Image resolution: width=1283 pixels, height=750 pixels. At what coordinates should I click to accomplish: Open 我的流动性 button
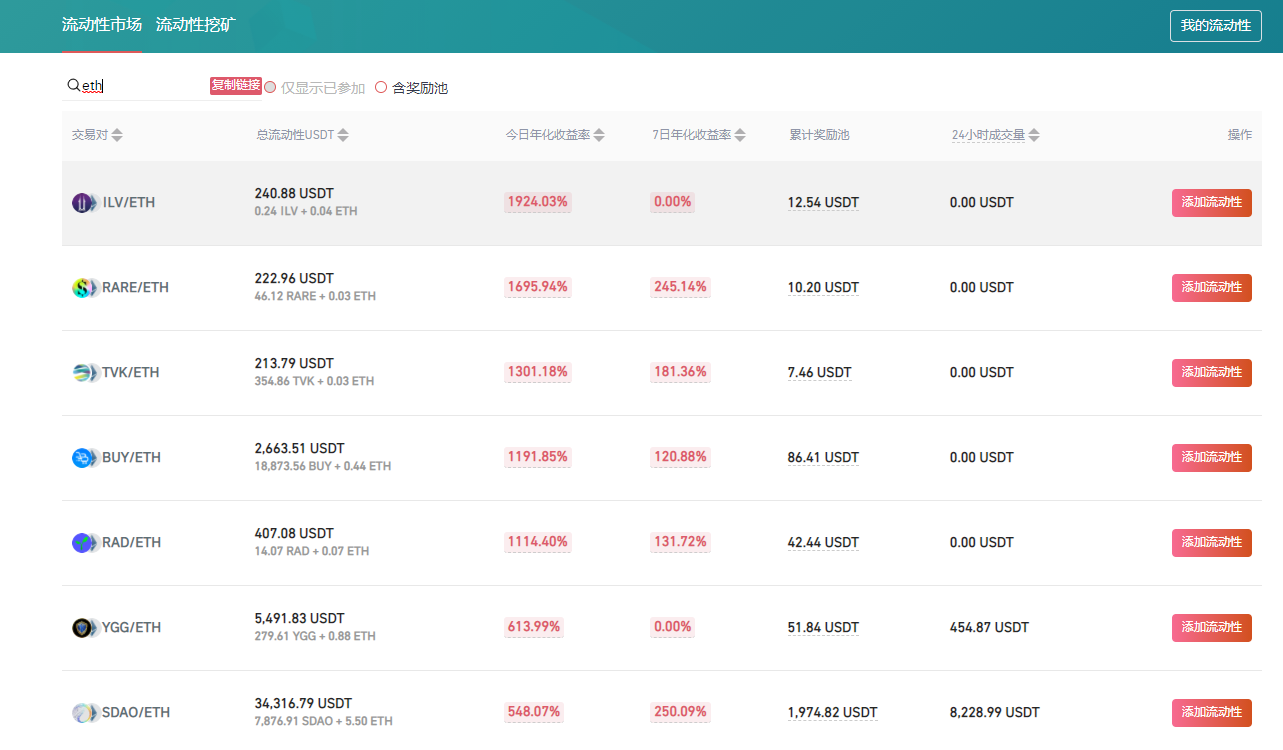click(1215, 25)
